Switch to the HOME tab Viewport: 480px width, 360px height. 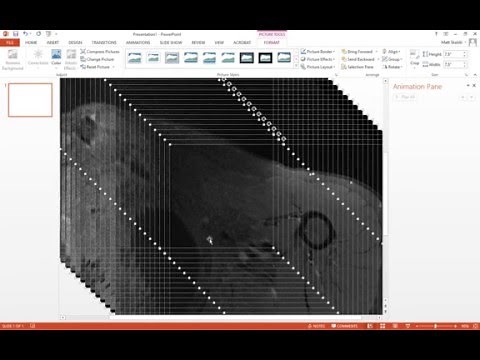coord(31,43)
